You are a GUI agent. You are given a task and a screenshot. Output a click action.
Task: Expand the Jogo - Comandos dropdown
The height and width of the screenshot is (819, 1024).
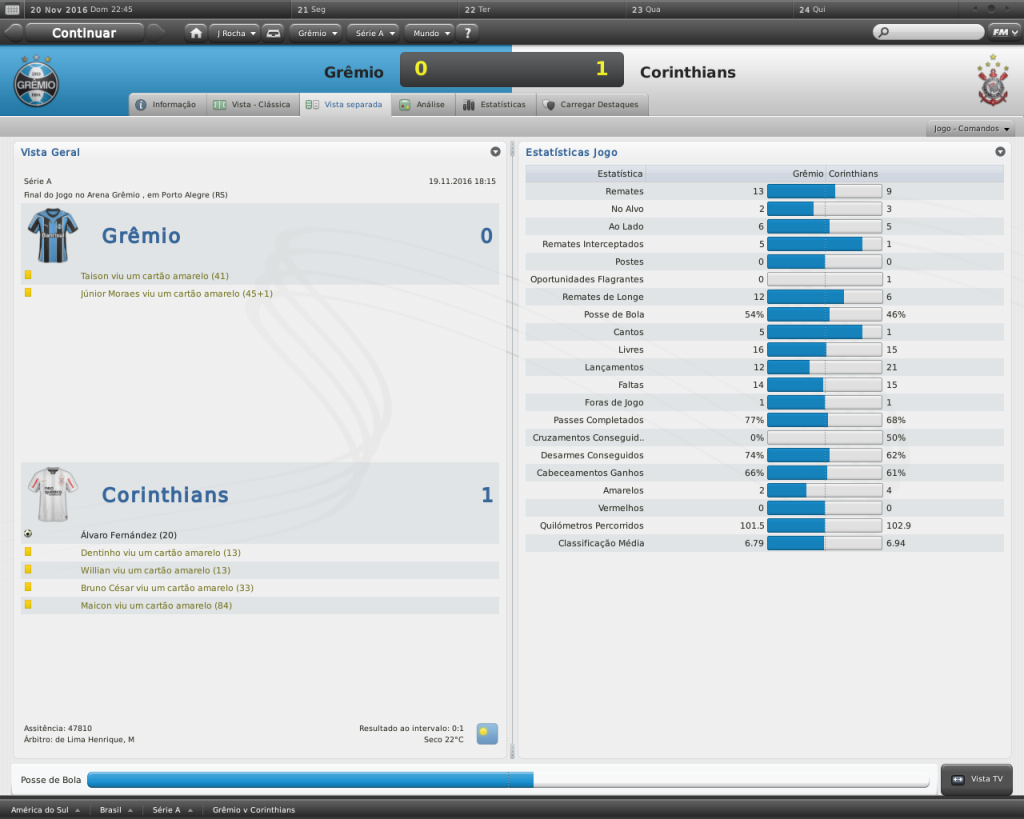pyautogui.click(x=971, y=129)
